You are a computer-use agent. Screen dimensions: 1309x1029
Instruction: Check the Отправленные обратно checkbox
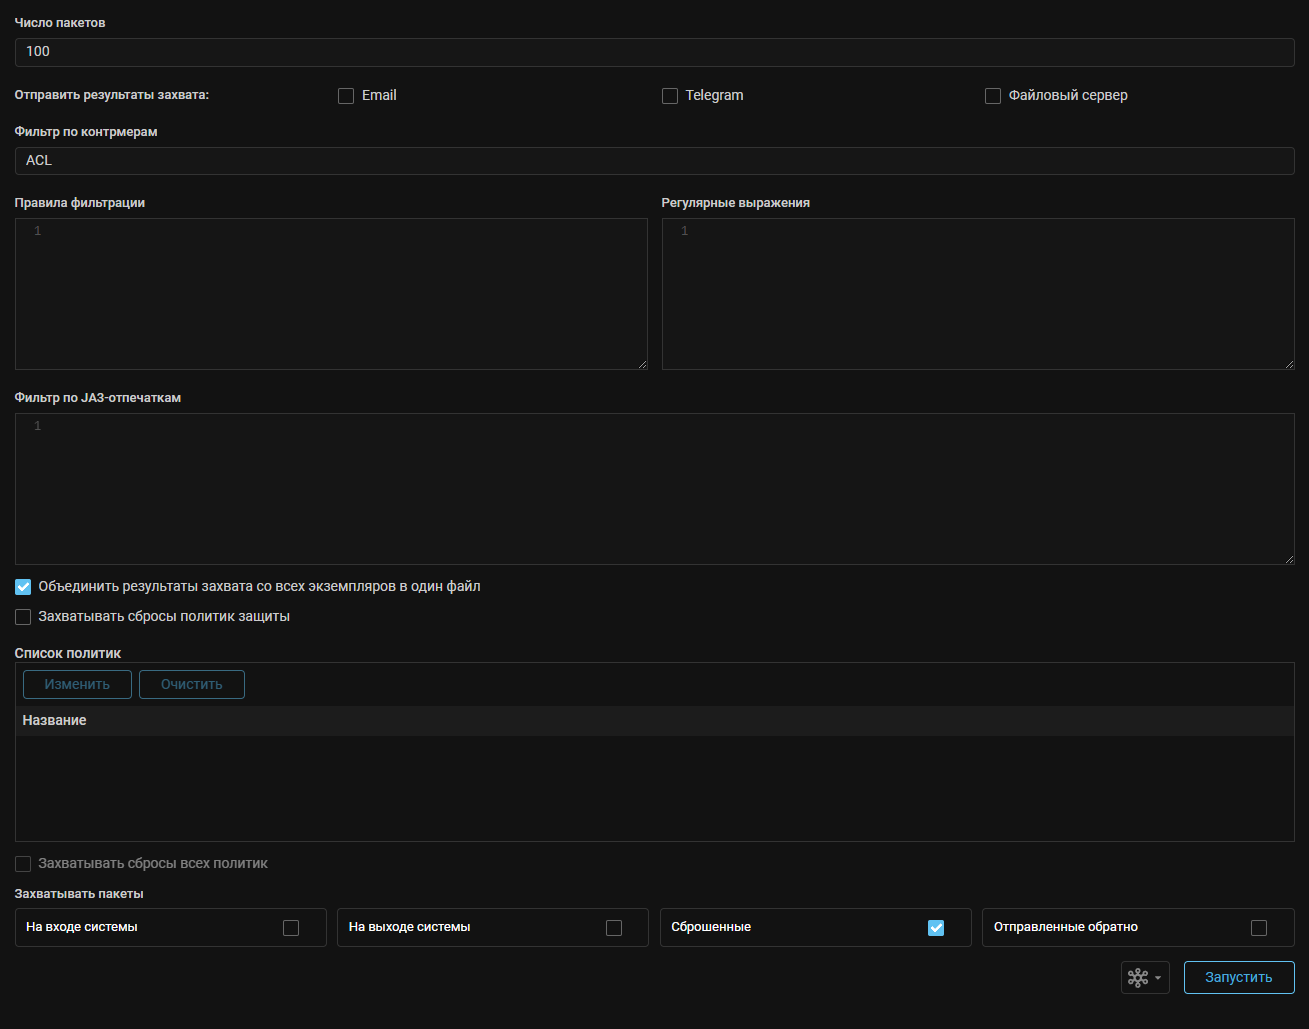pyautogui.click(x=1259, y=928)
